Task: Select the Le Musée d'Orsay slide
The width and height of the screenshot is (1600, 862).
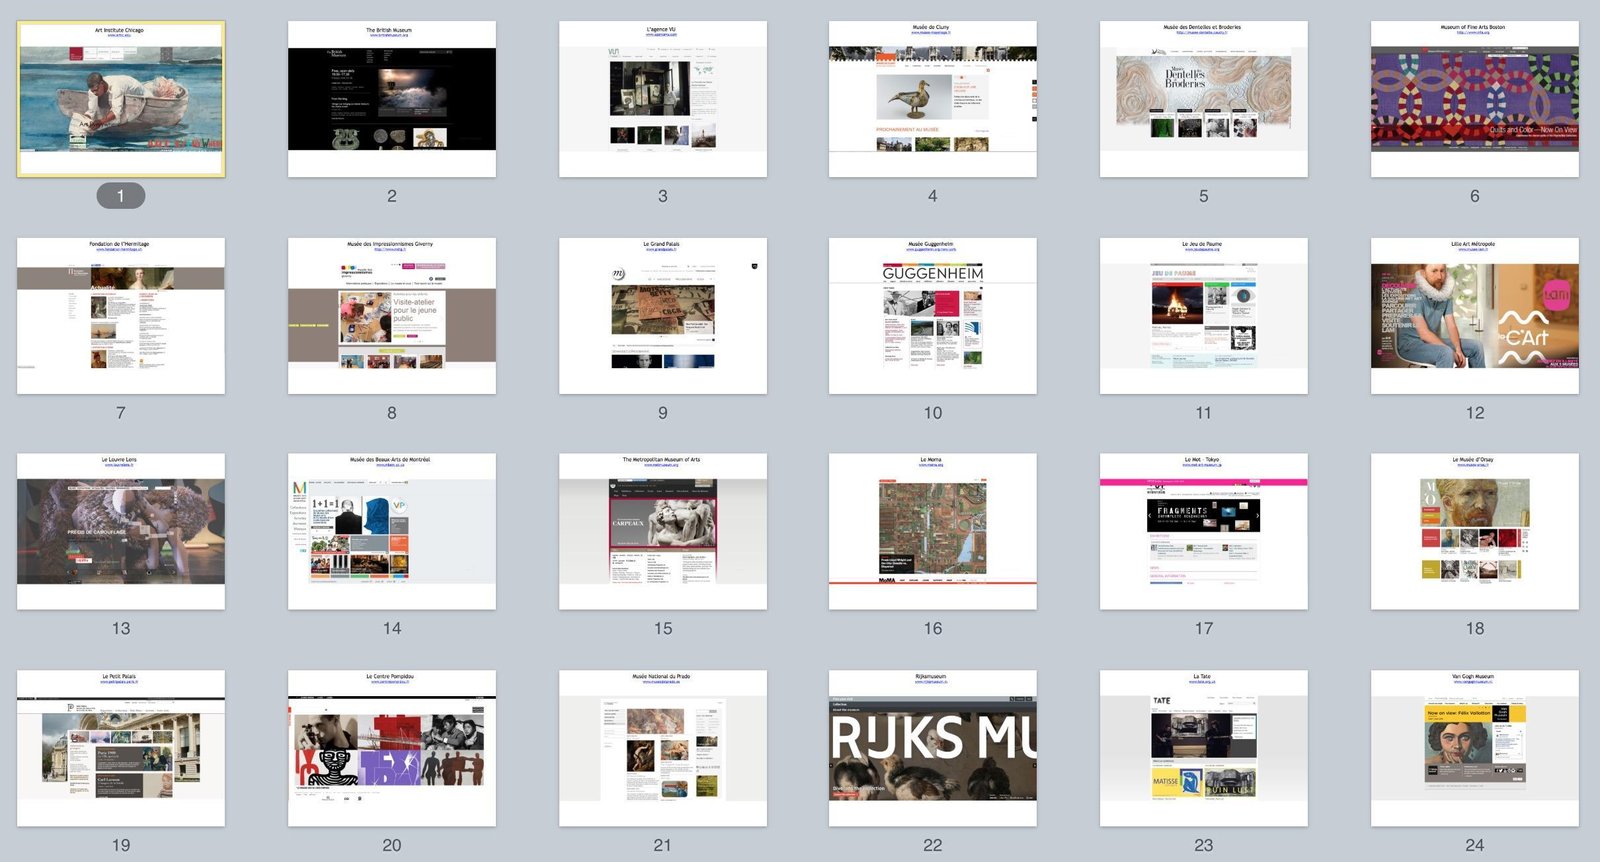Action: (1475, 532)
